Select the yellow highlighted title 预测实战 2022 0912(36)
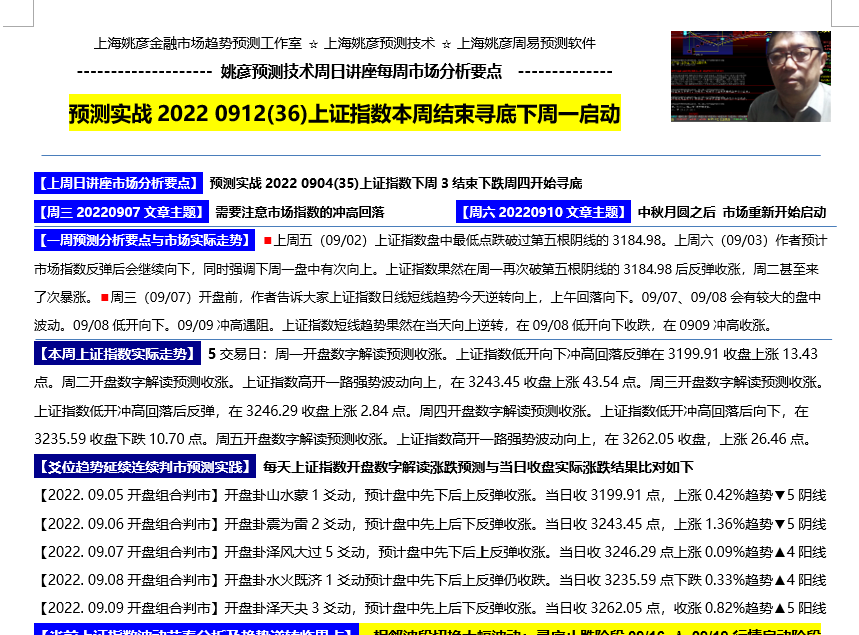859x635 pixels. (344, 113)
